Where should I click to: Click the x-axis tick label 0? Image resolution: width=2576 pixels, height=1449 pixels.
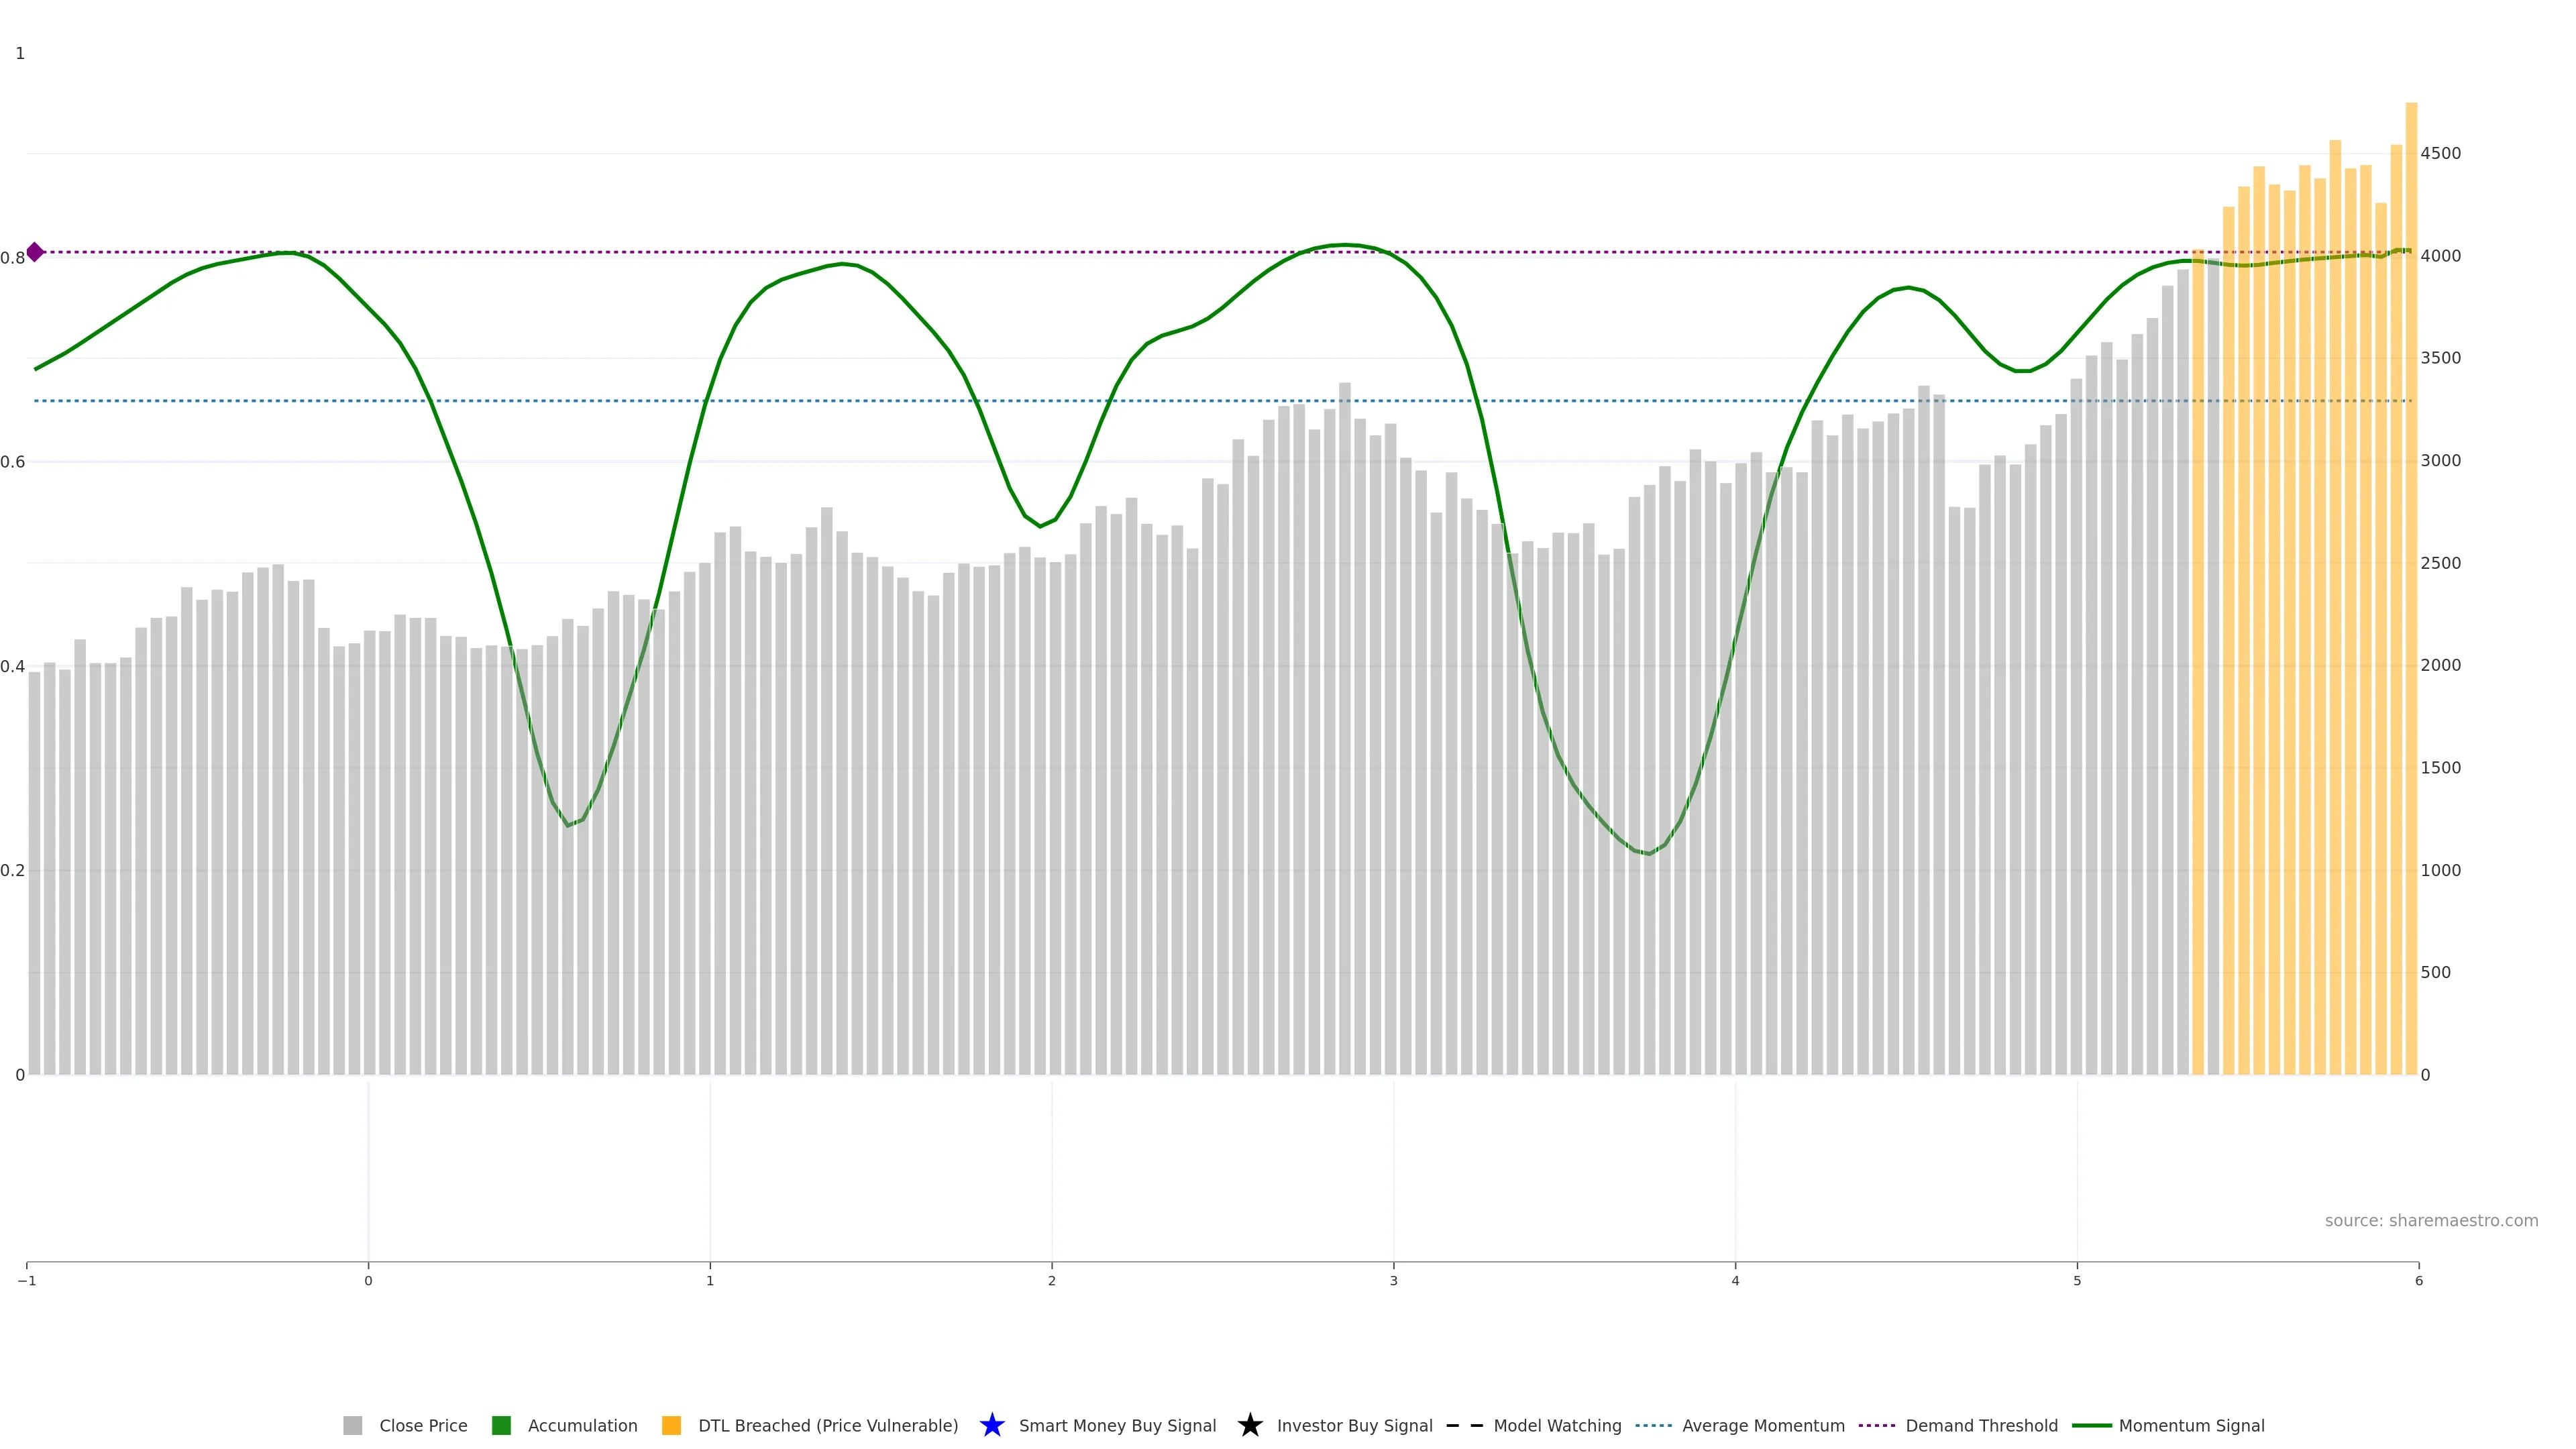point(368,1281)
